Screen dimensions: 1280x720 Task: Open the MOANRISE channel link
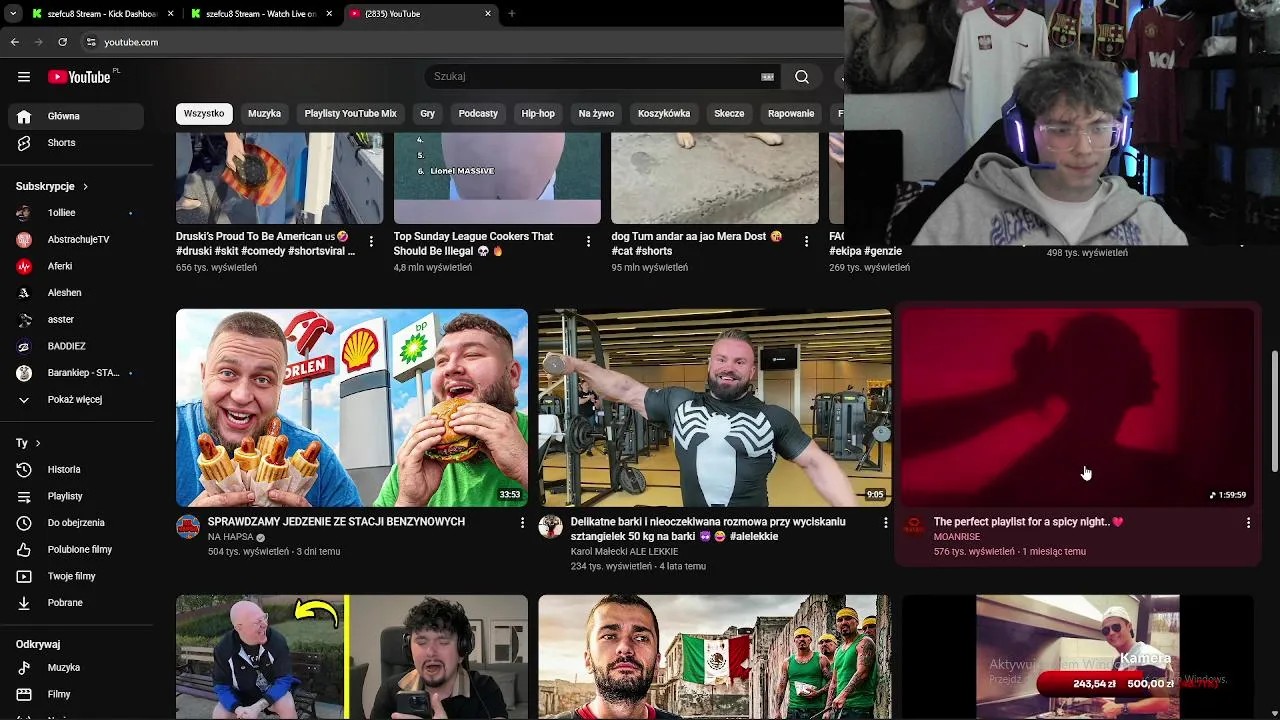[x=956, y=537]
